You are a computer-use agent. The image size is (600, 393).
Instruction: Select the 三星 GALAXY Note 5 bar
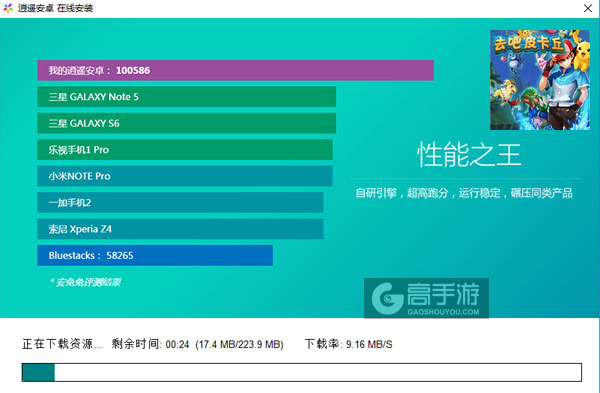[186, 97]
